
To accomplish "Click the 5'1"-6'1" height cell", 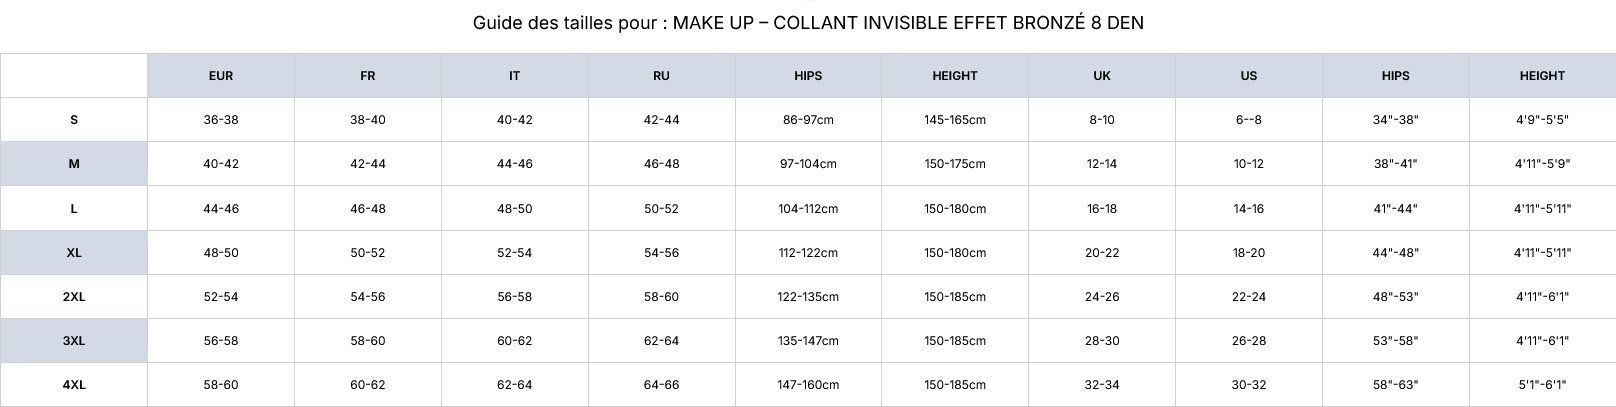I will click(1542, 385).
